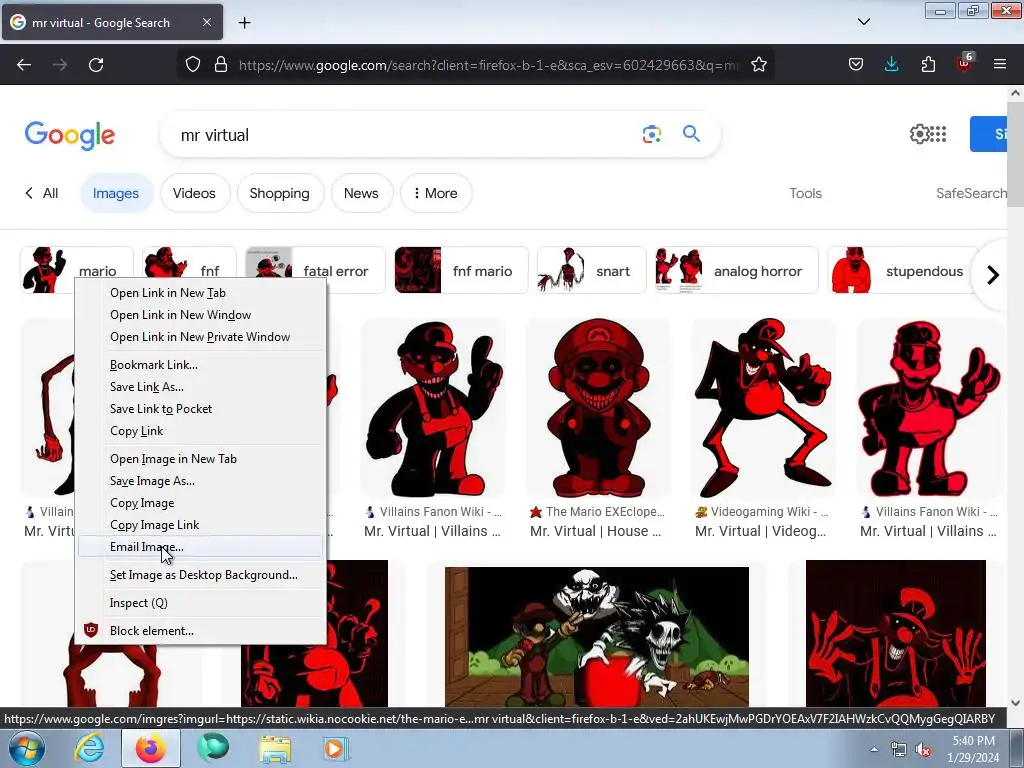1024x768 pixels.
Task: Switch to the Videos tab
Action: point(194,193)
